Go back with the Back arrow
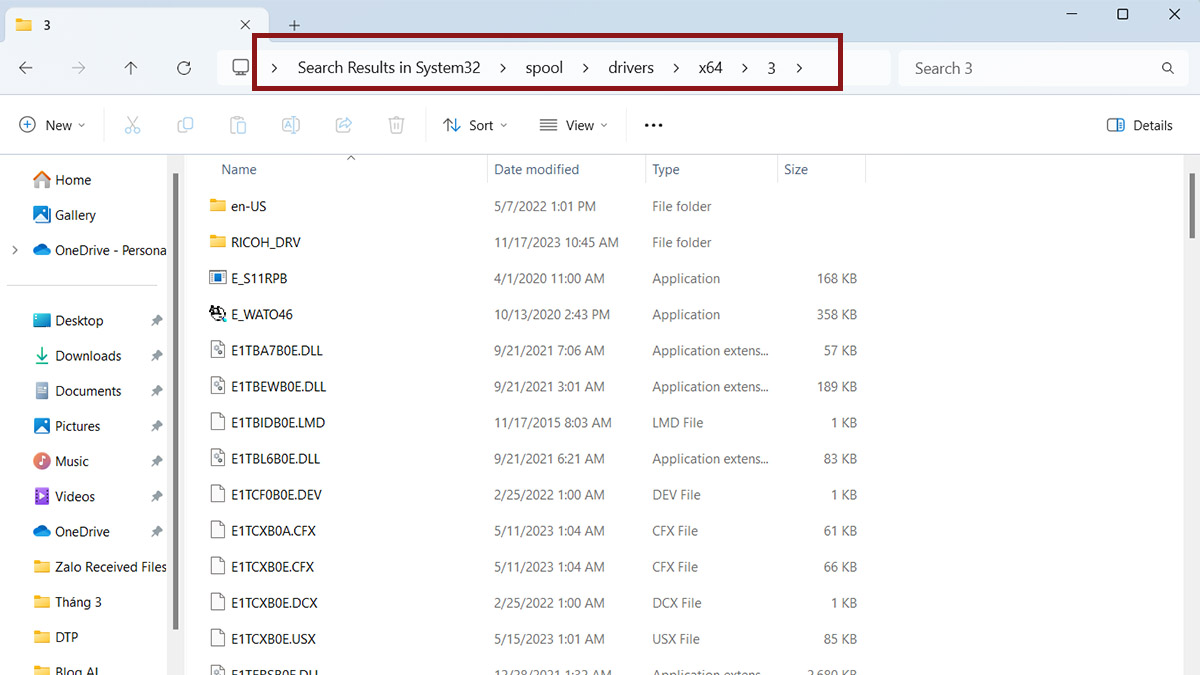The width and height of the screenshot is (1200, 675). pyautogui.click(x=26, y=68)
